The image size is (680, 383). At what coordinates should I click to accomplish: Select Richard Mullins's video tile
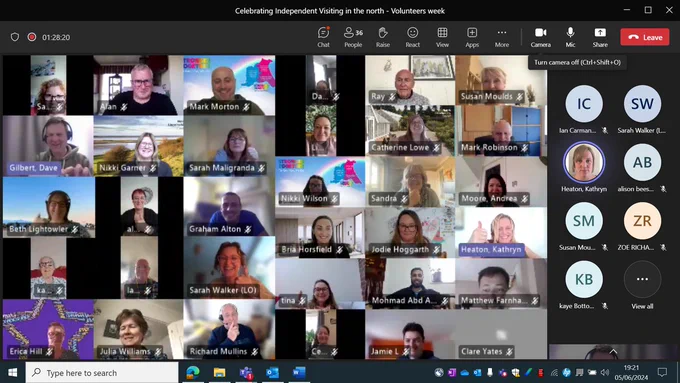tap(229, 330)
